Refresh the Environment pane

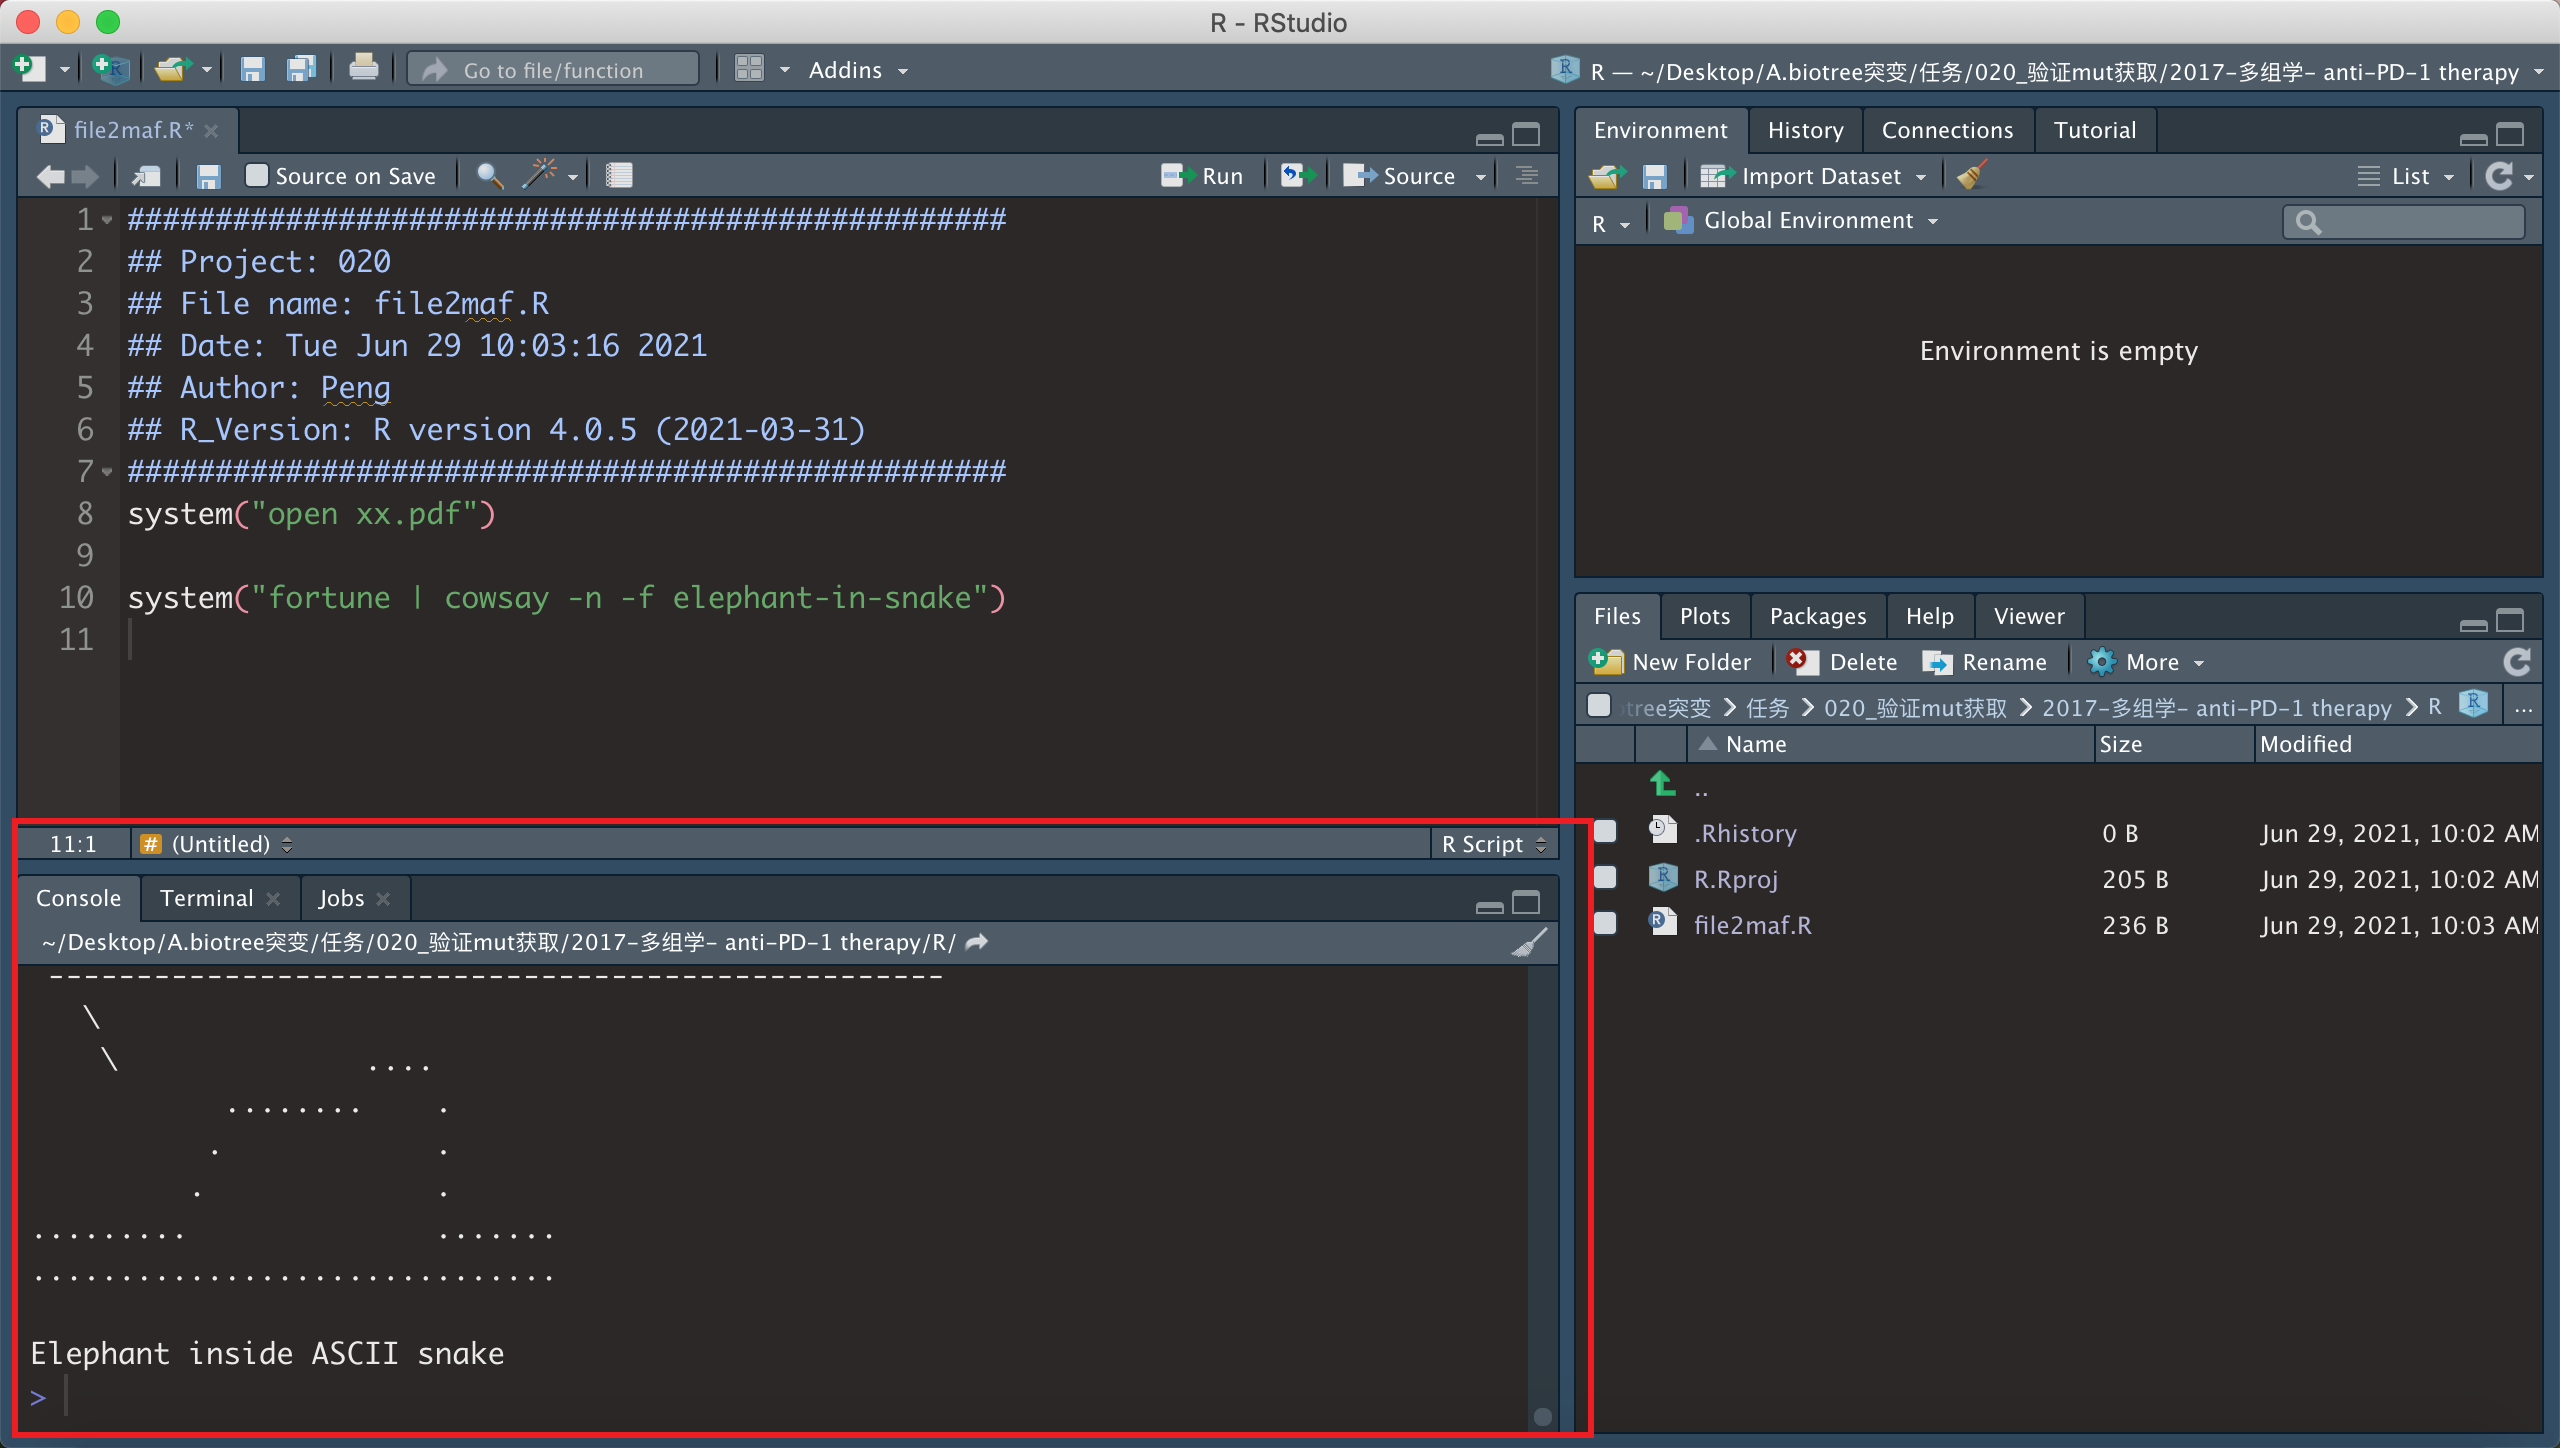coord(2500,176)
